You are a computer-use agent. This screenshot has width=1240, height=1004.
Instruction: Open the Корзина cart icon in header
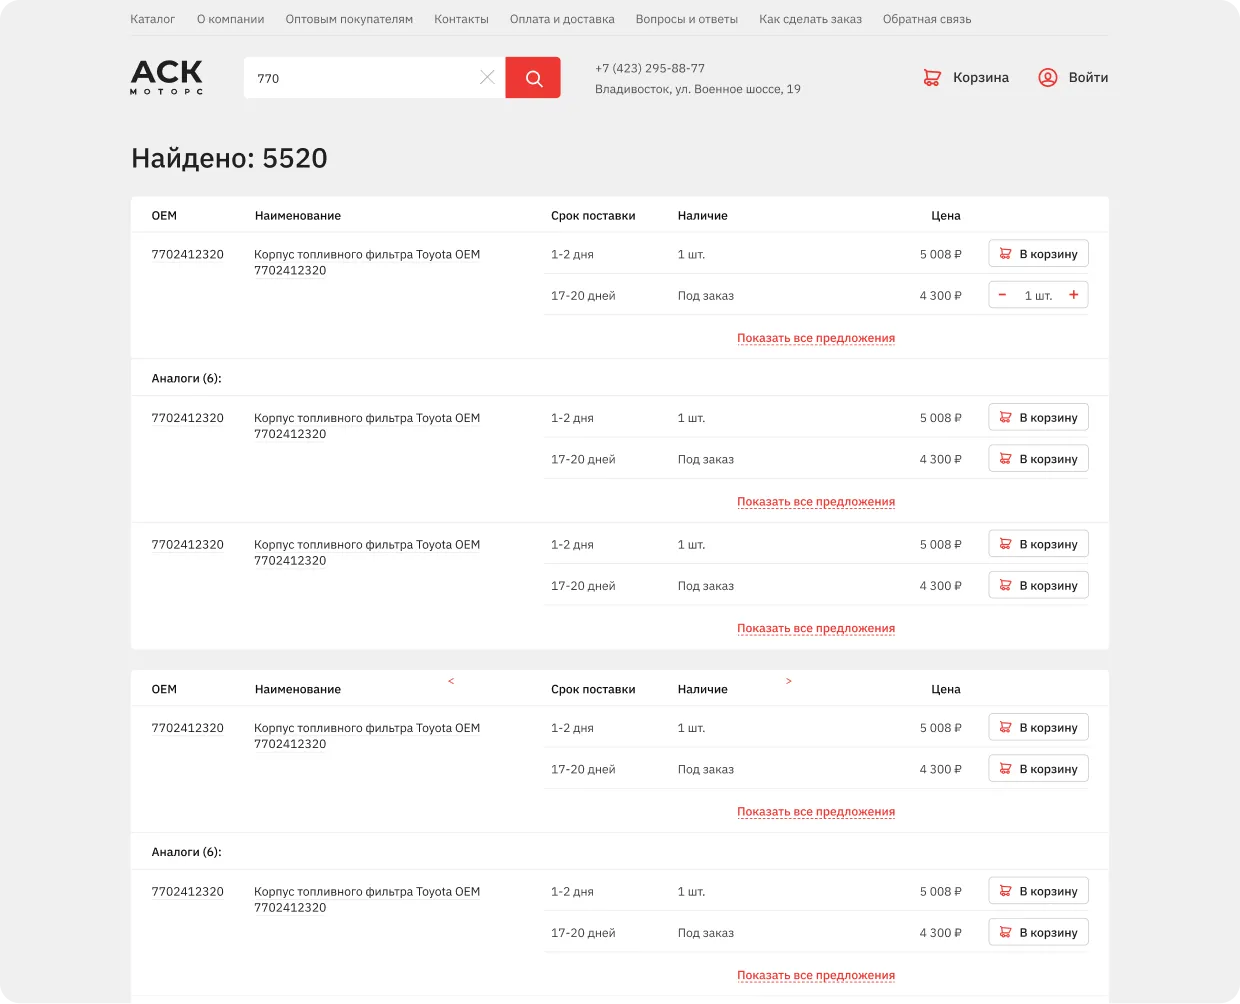click(x=932, y=77)
